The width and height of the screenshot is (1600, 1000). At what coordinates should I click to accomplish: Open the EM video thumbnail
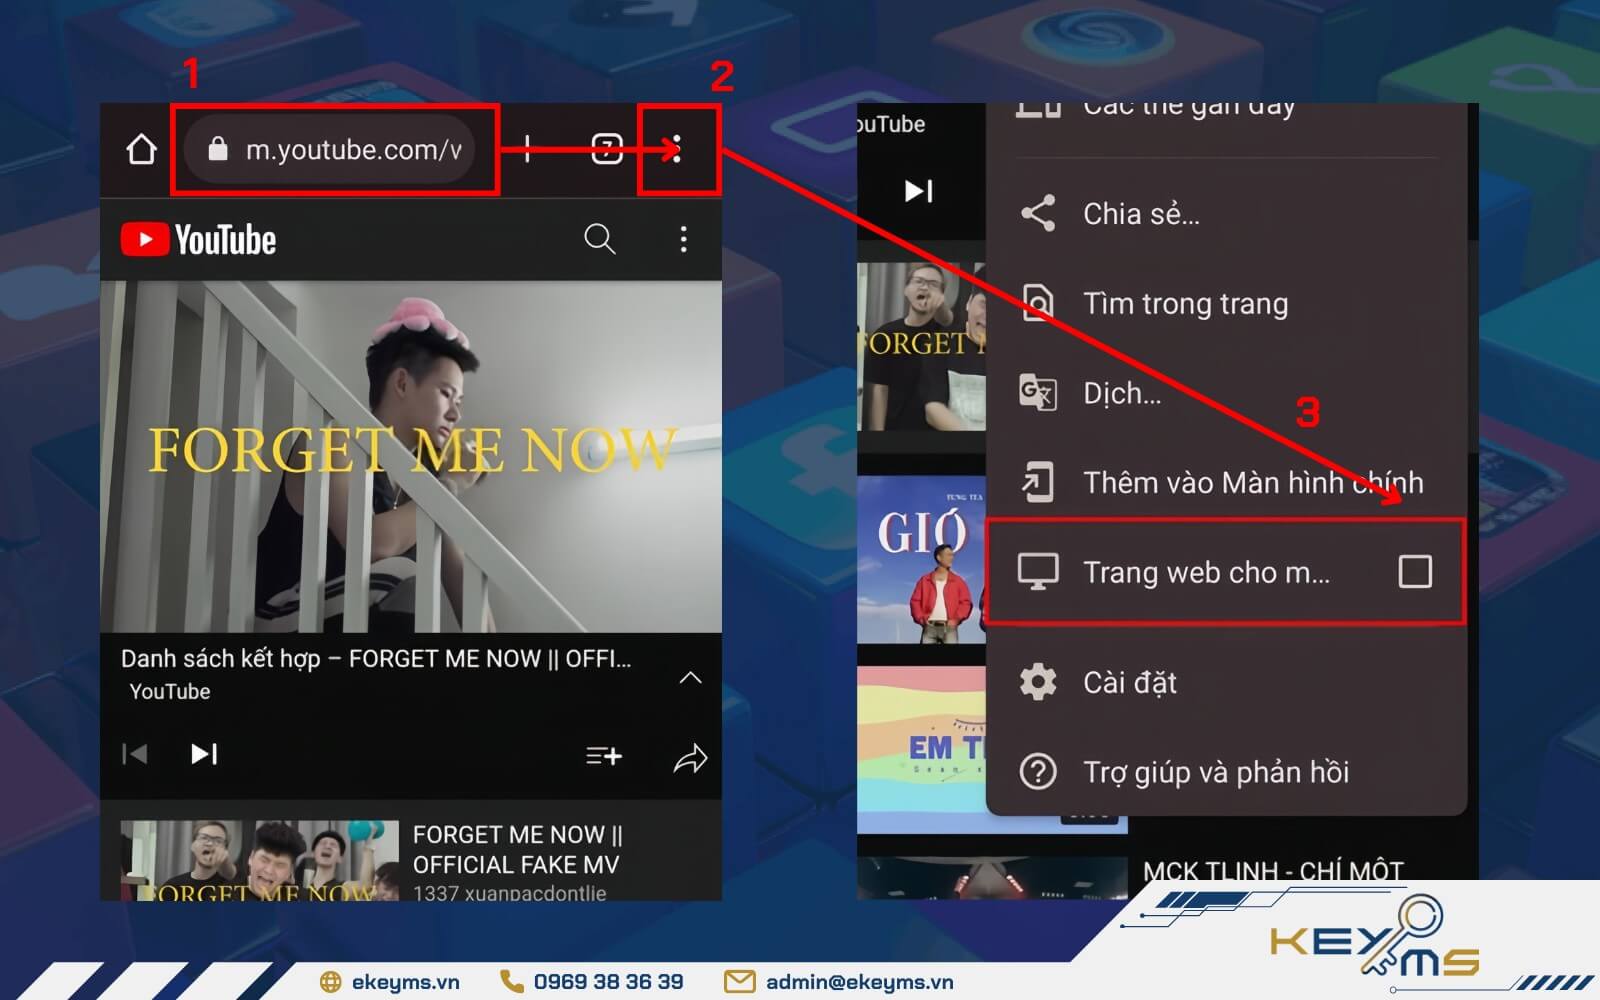click(x=922, y=749)
